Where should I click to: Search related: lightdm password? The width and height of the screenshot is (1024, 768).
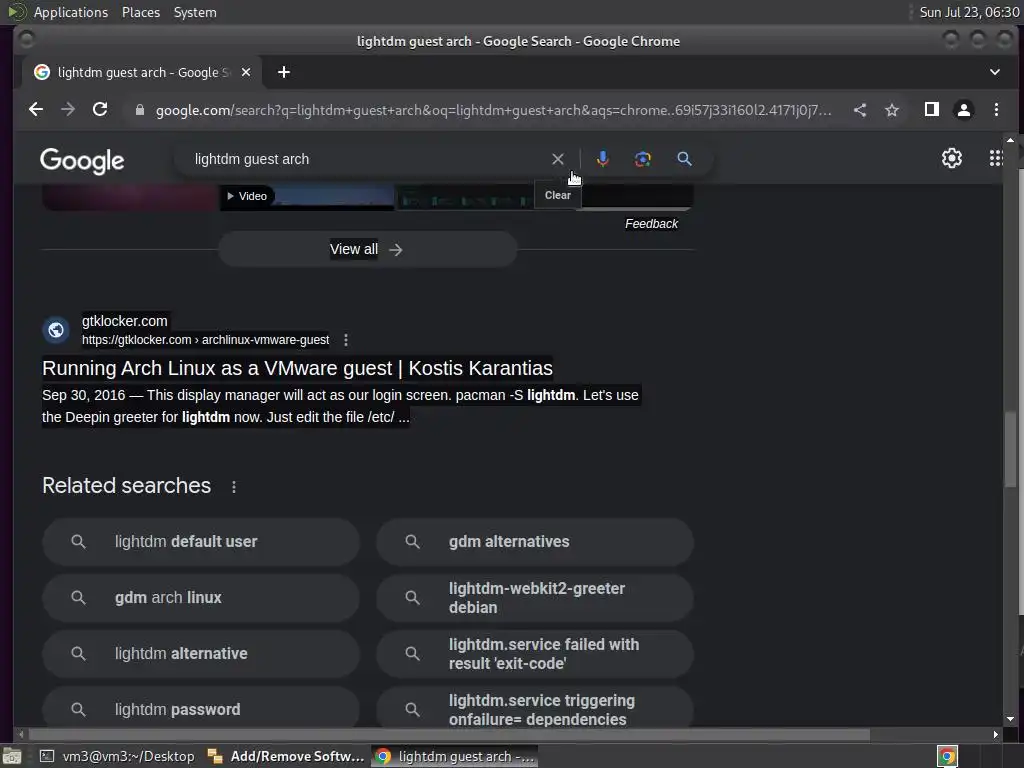pos(201,707)
